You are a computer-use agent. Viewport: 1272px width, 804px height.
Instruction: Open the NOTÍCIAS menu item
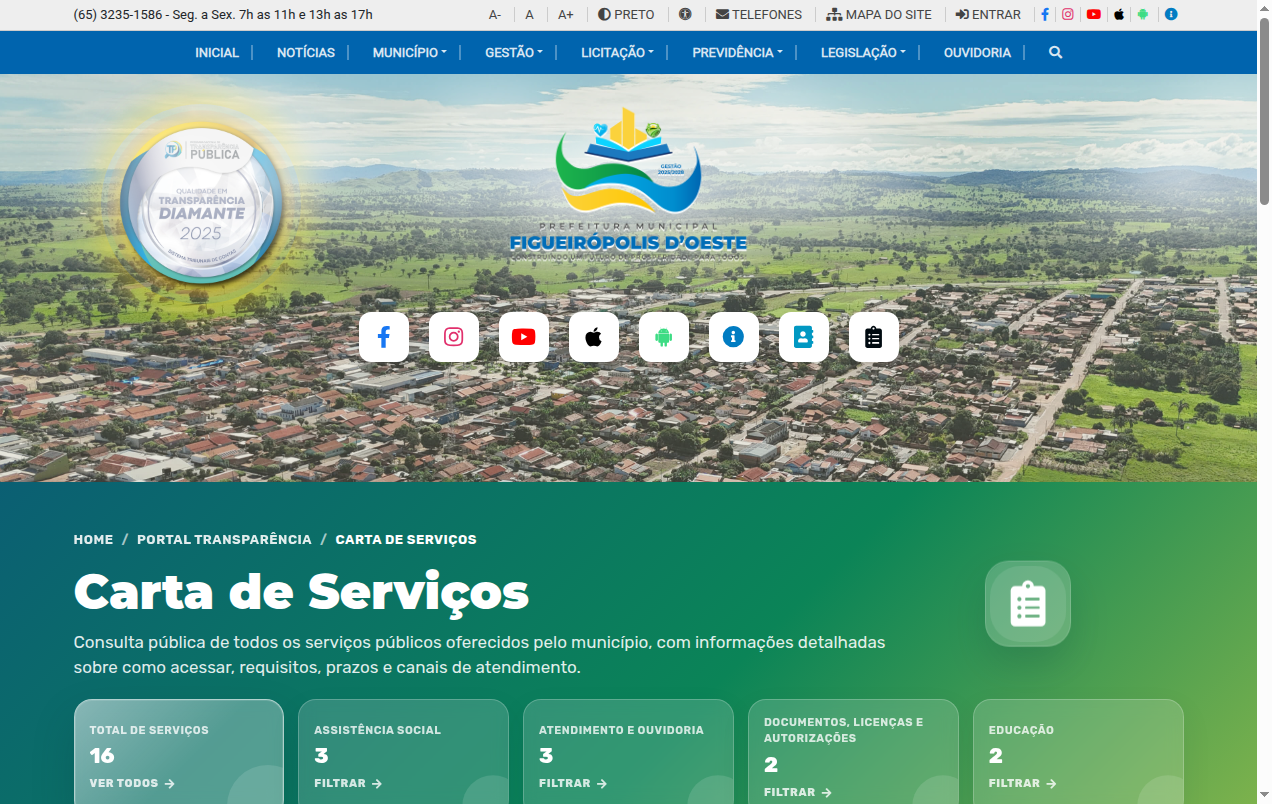click(x=306, y=53)
